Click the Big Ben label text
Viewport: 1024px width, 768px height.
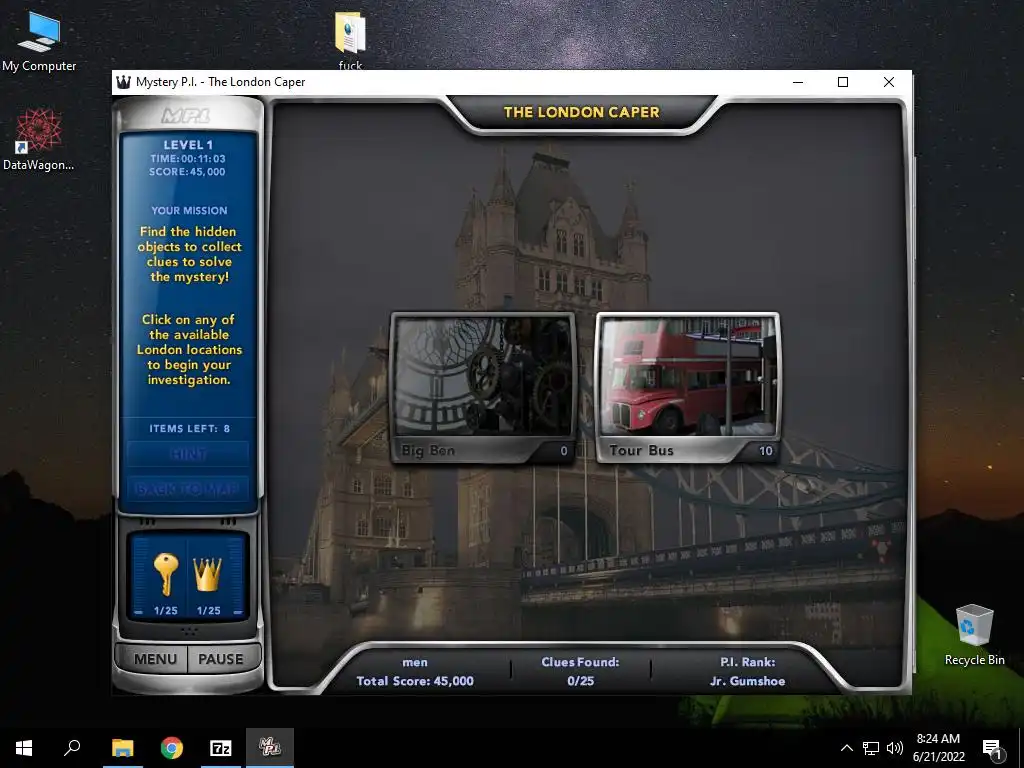coord(428,451)
